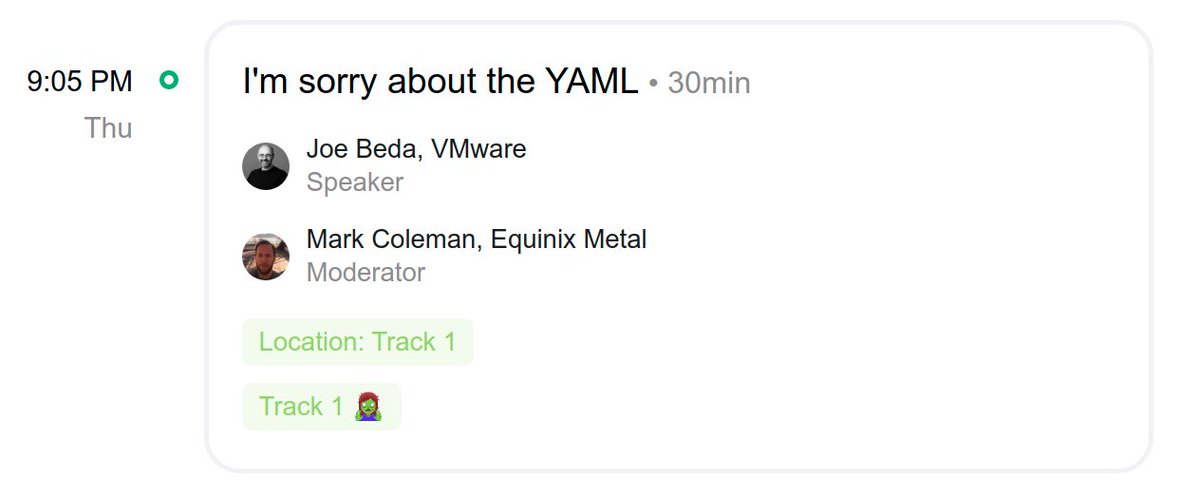The width and height of the screenshot is (1200, 497).
Task: Click the word 'Location:' in the location tag
Action: (311, 342)
